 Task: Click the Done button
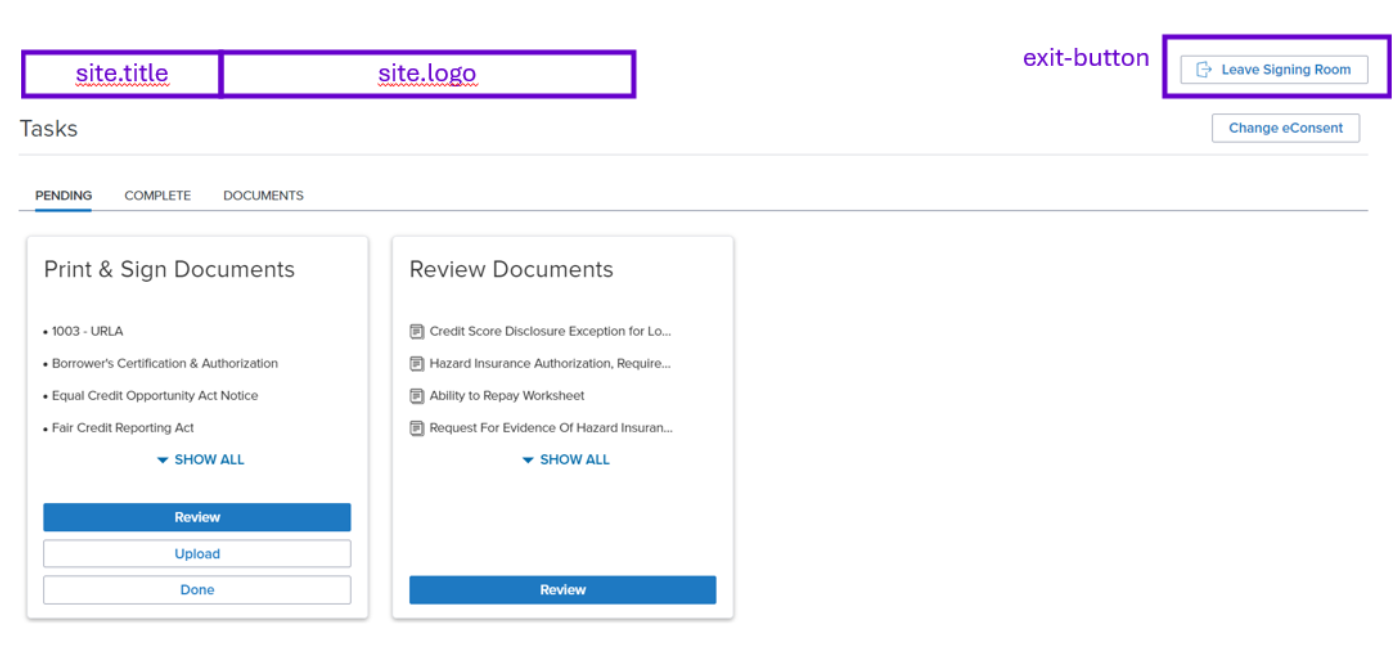197,589
